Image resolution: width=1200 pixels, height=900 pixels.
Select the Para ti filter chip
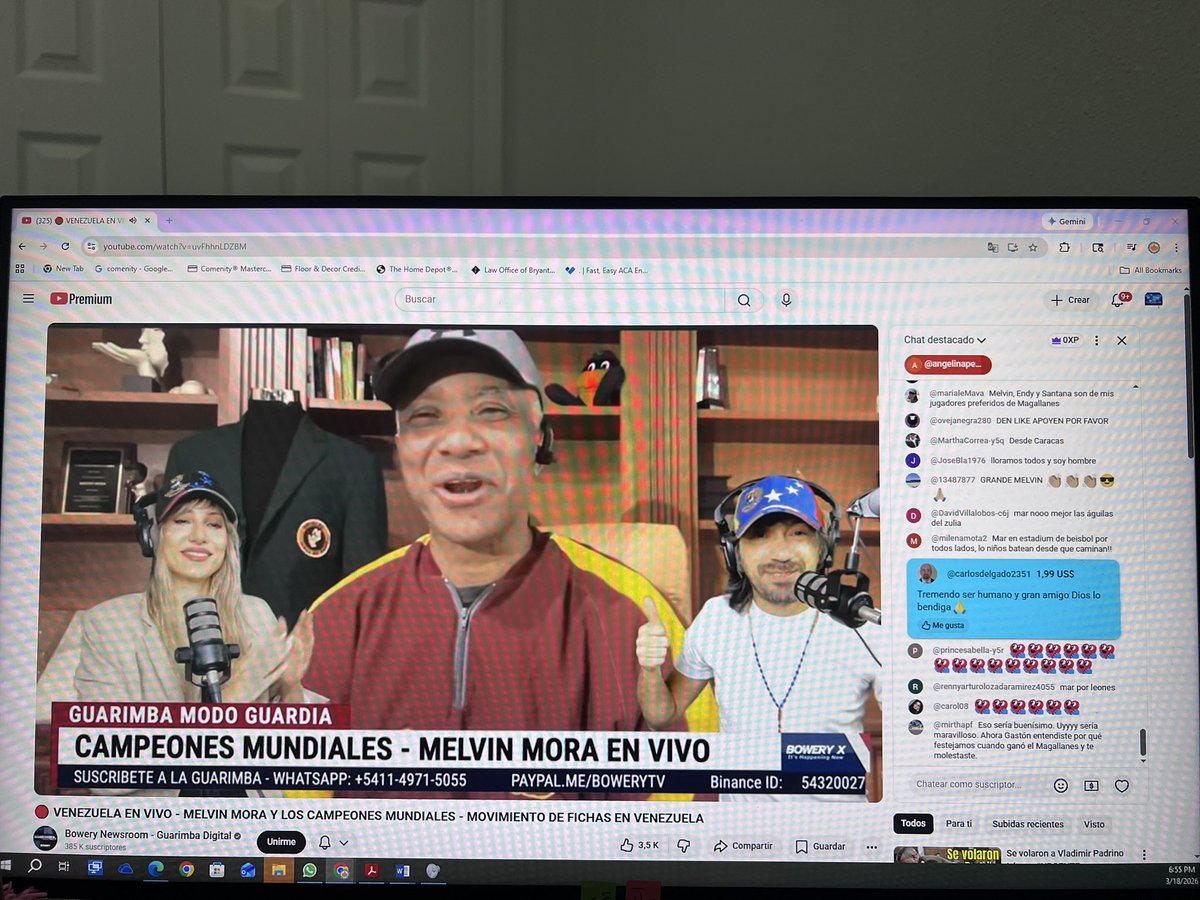tap(959, 824)
